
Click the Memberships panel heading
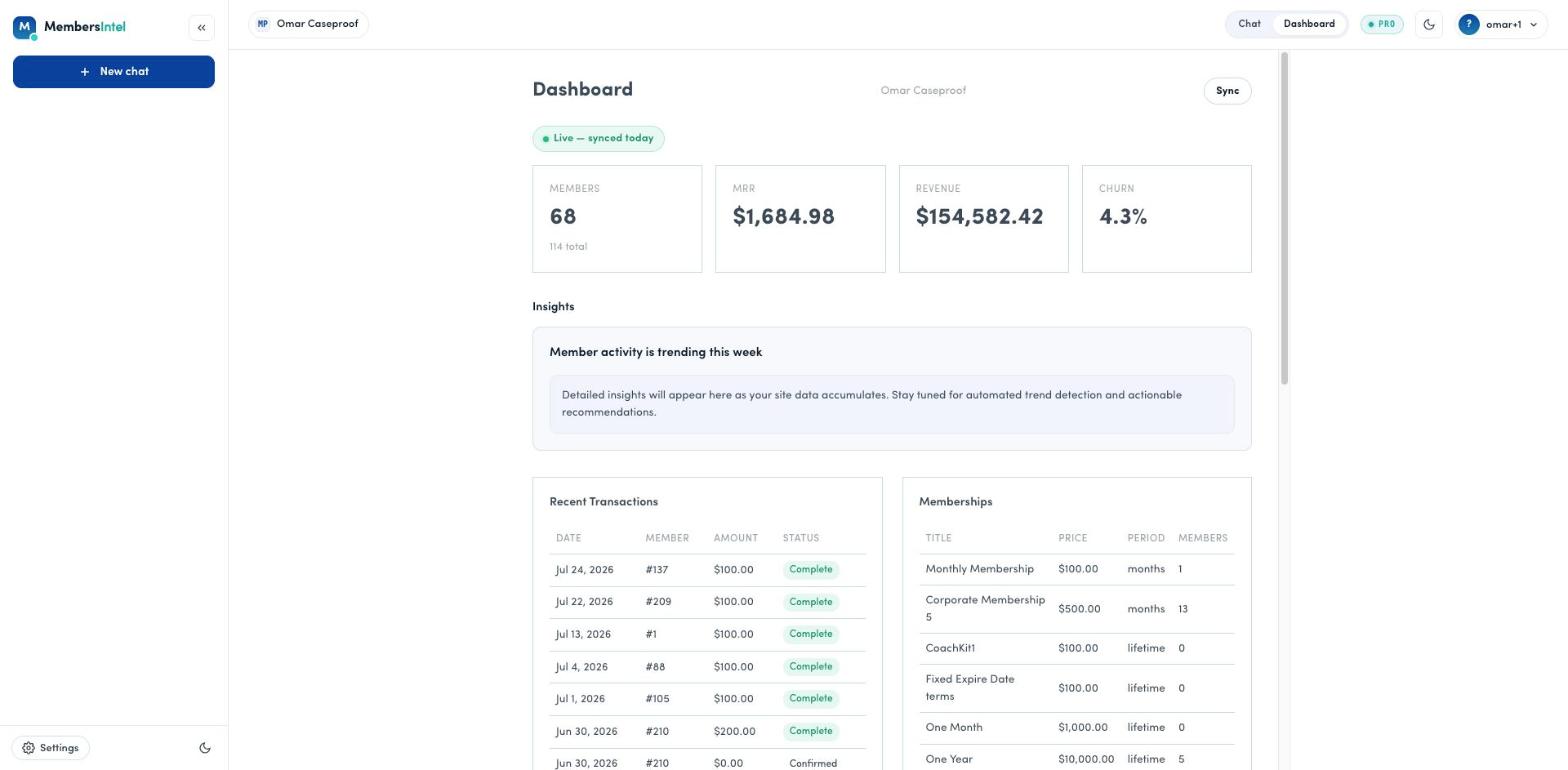point(956,502)
